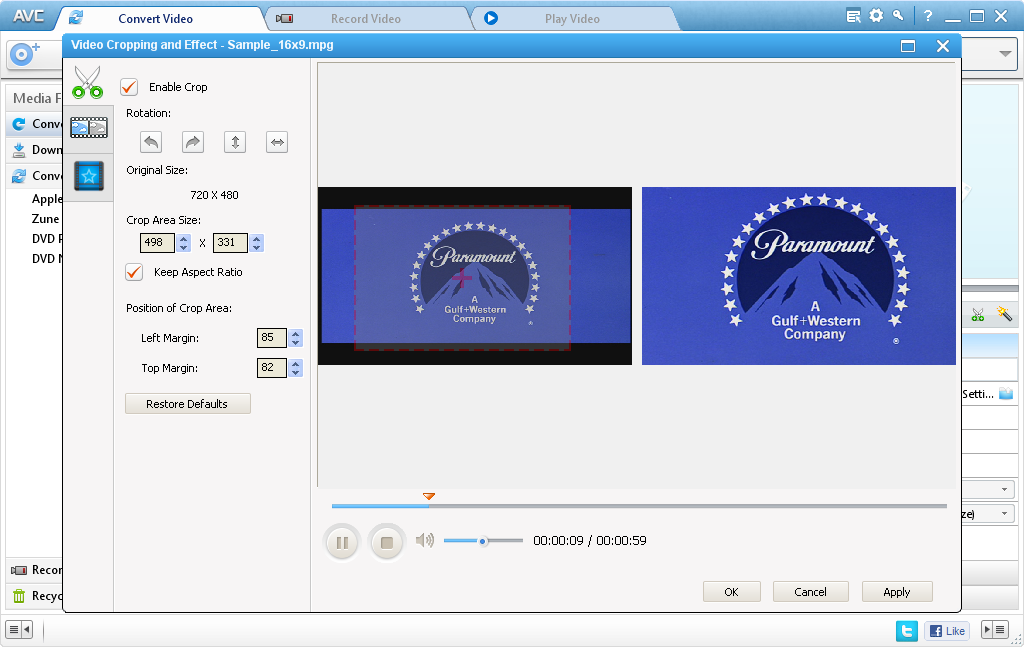Confirm with the OK button
1024x647 pixels.
(x=731, y=592)
